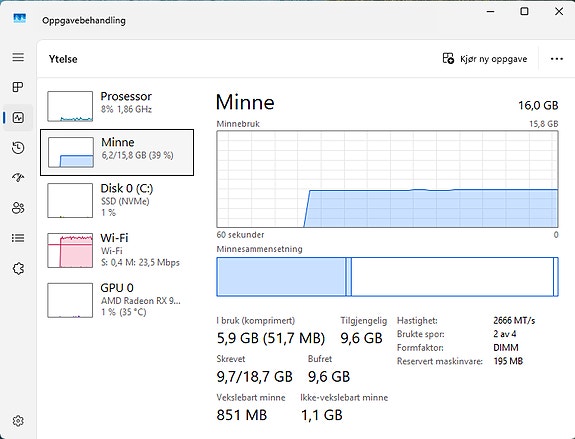Click the GPU 0 mini graph thumbnail
This screenshot has height=439, width=575.
click(70, 300)
